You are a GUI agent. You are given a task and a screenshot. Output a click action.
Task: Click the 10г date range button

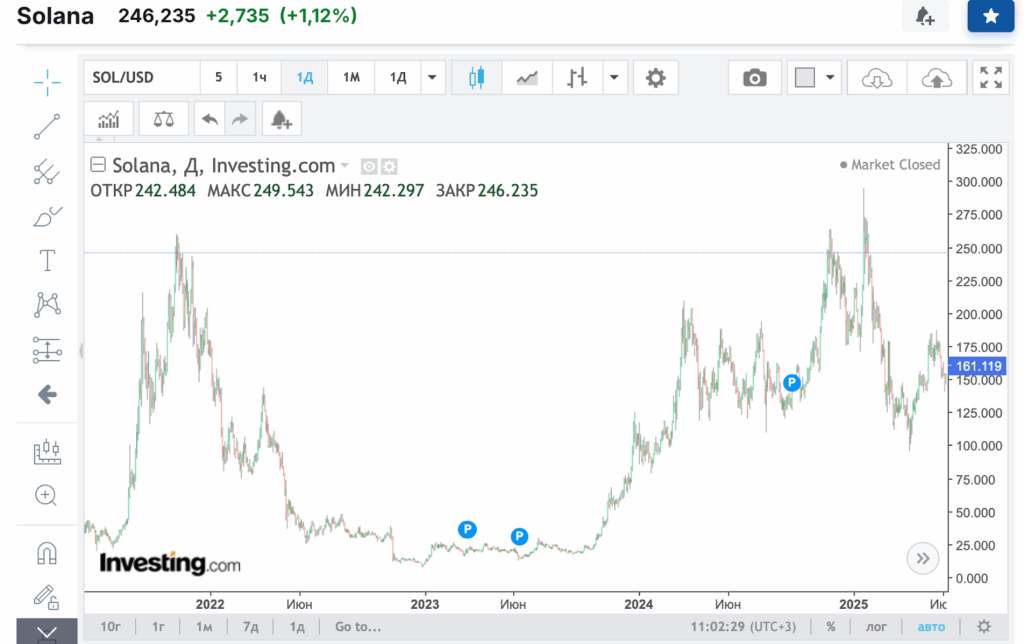(x=111, y=627)
